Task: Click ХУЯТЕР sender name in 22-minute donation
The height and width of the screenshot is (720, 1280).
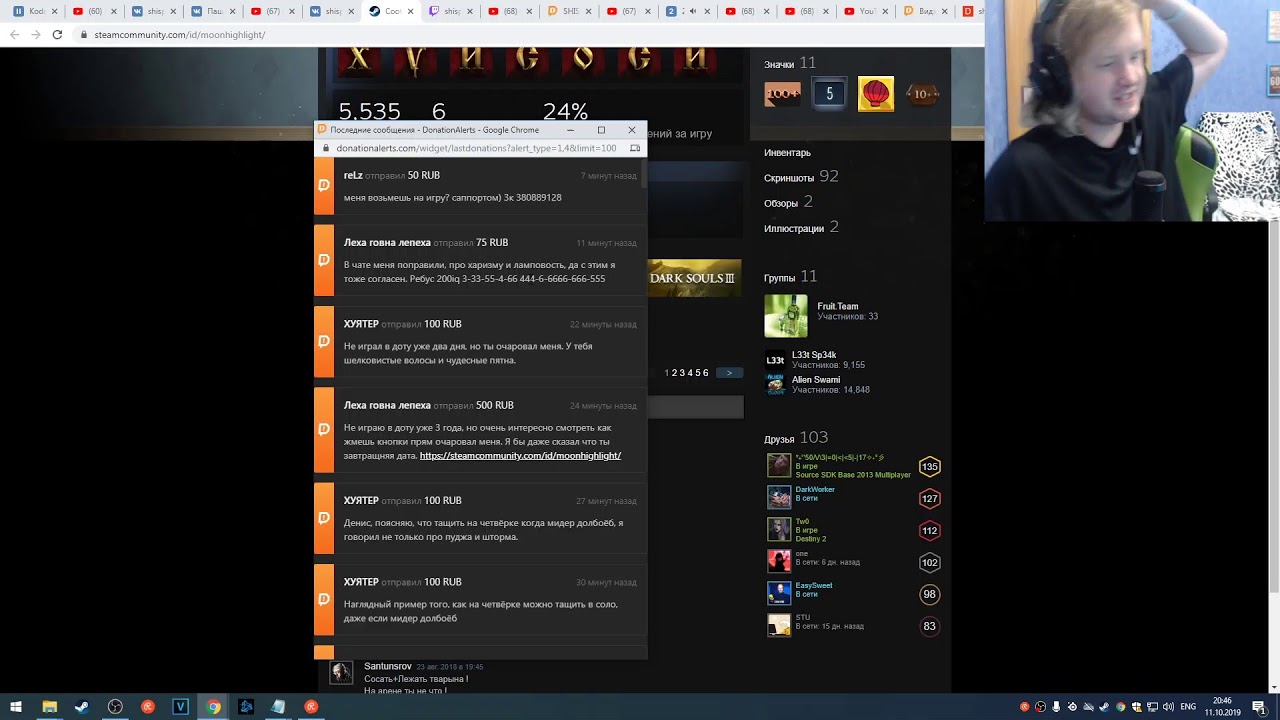Action: [361, 324]
